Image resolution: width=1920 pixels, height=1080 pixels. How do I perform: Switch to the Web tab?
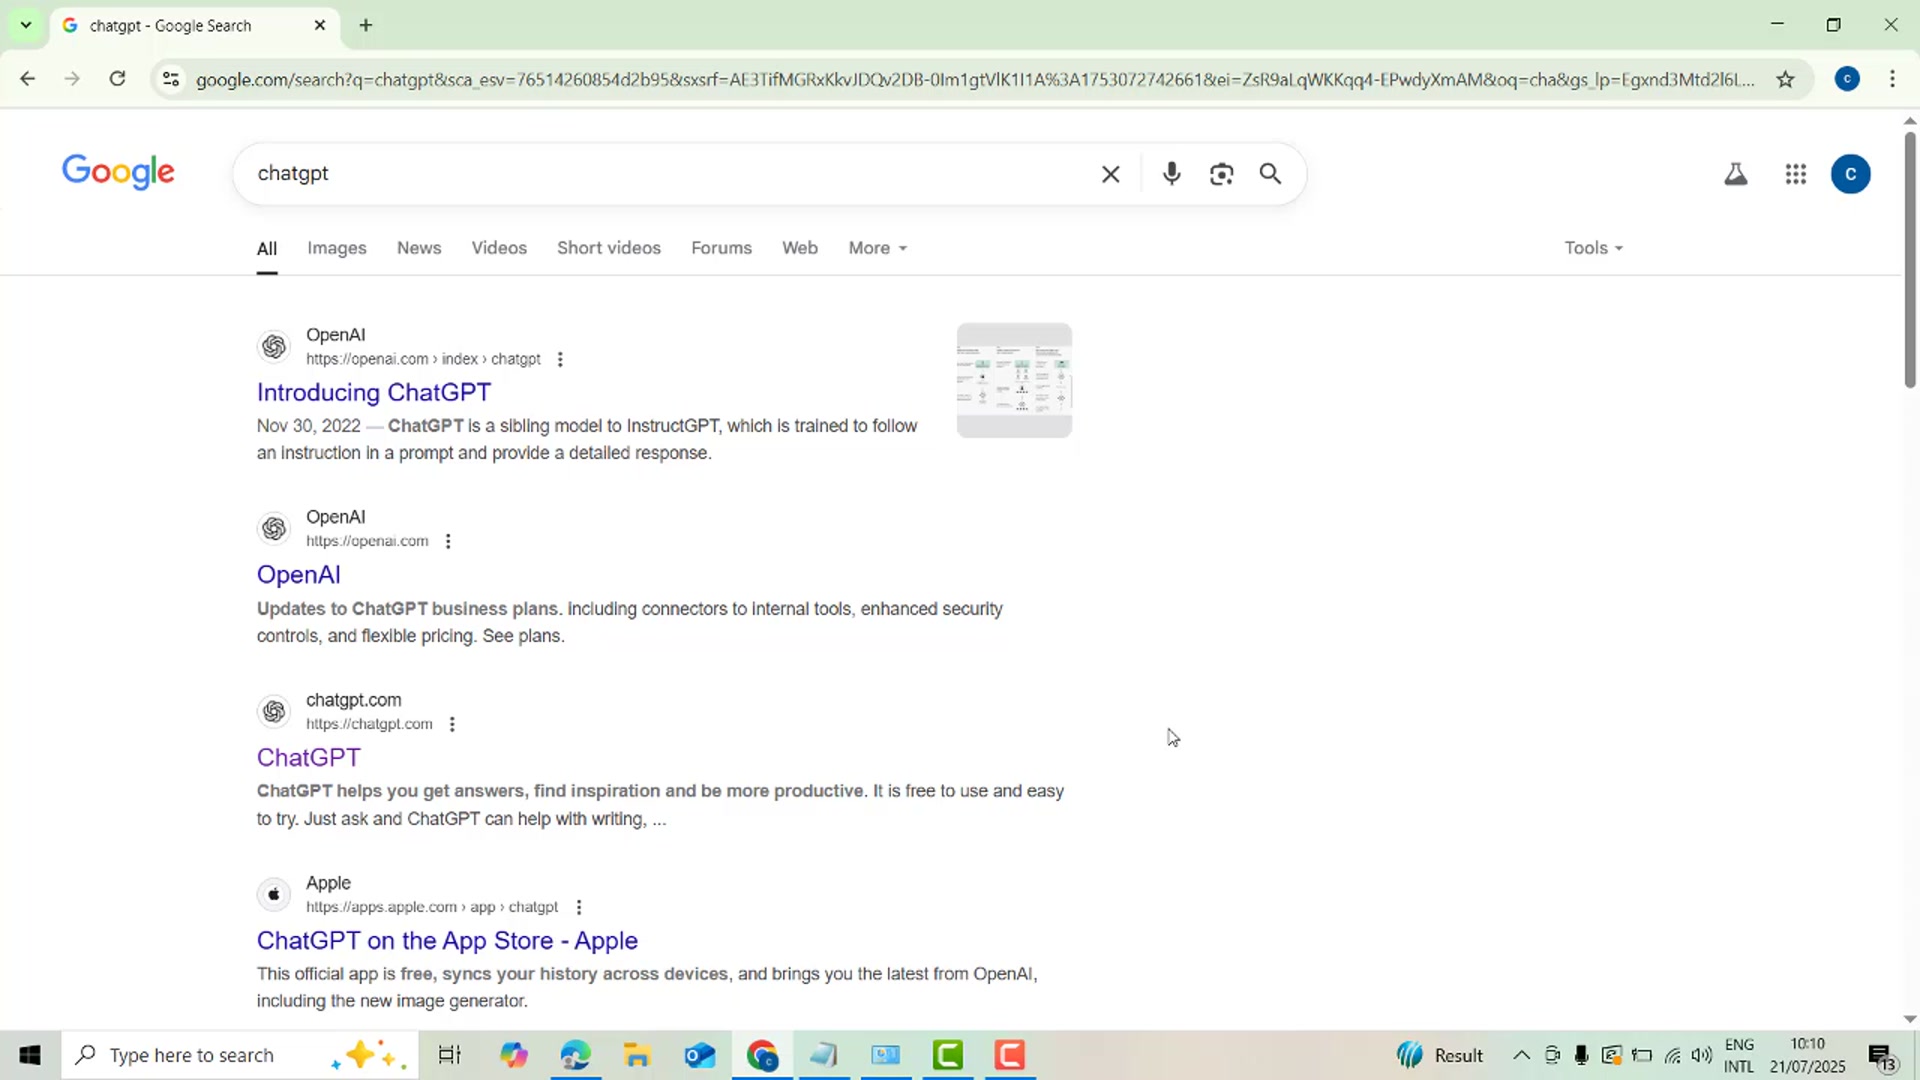(800, 248)
